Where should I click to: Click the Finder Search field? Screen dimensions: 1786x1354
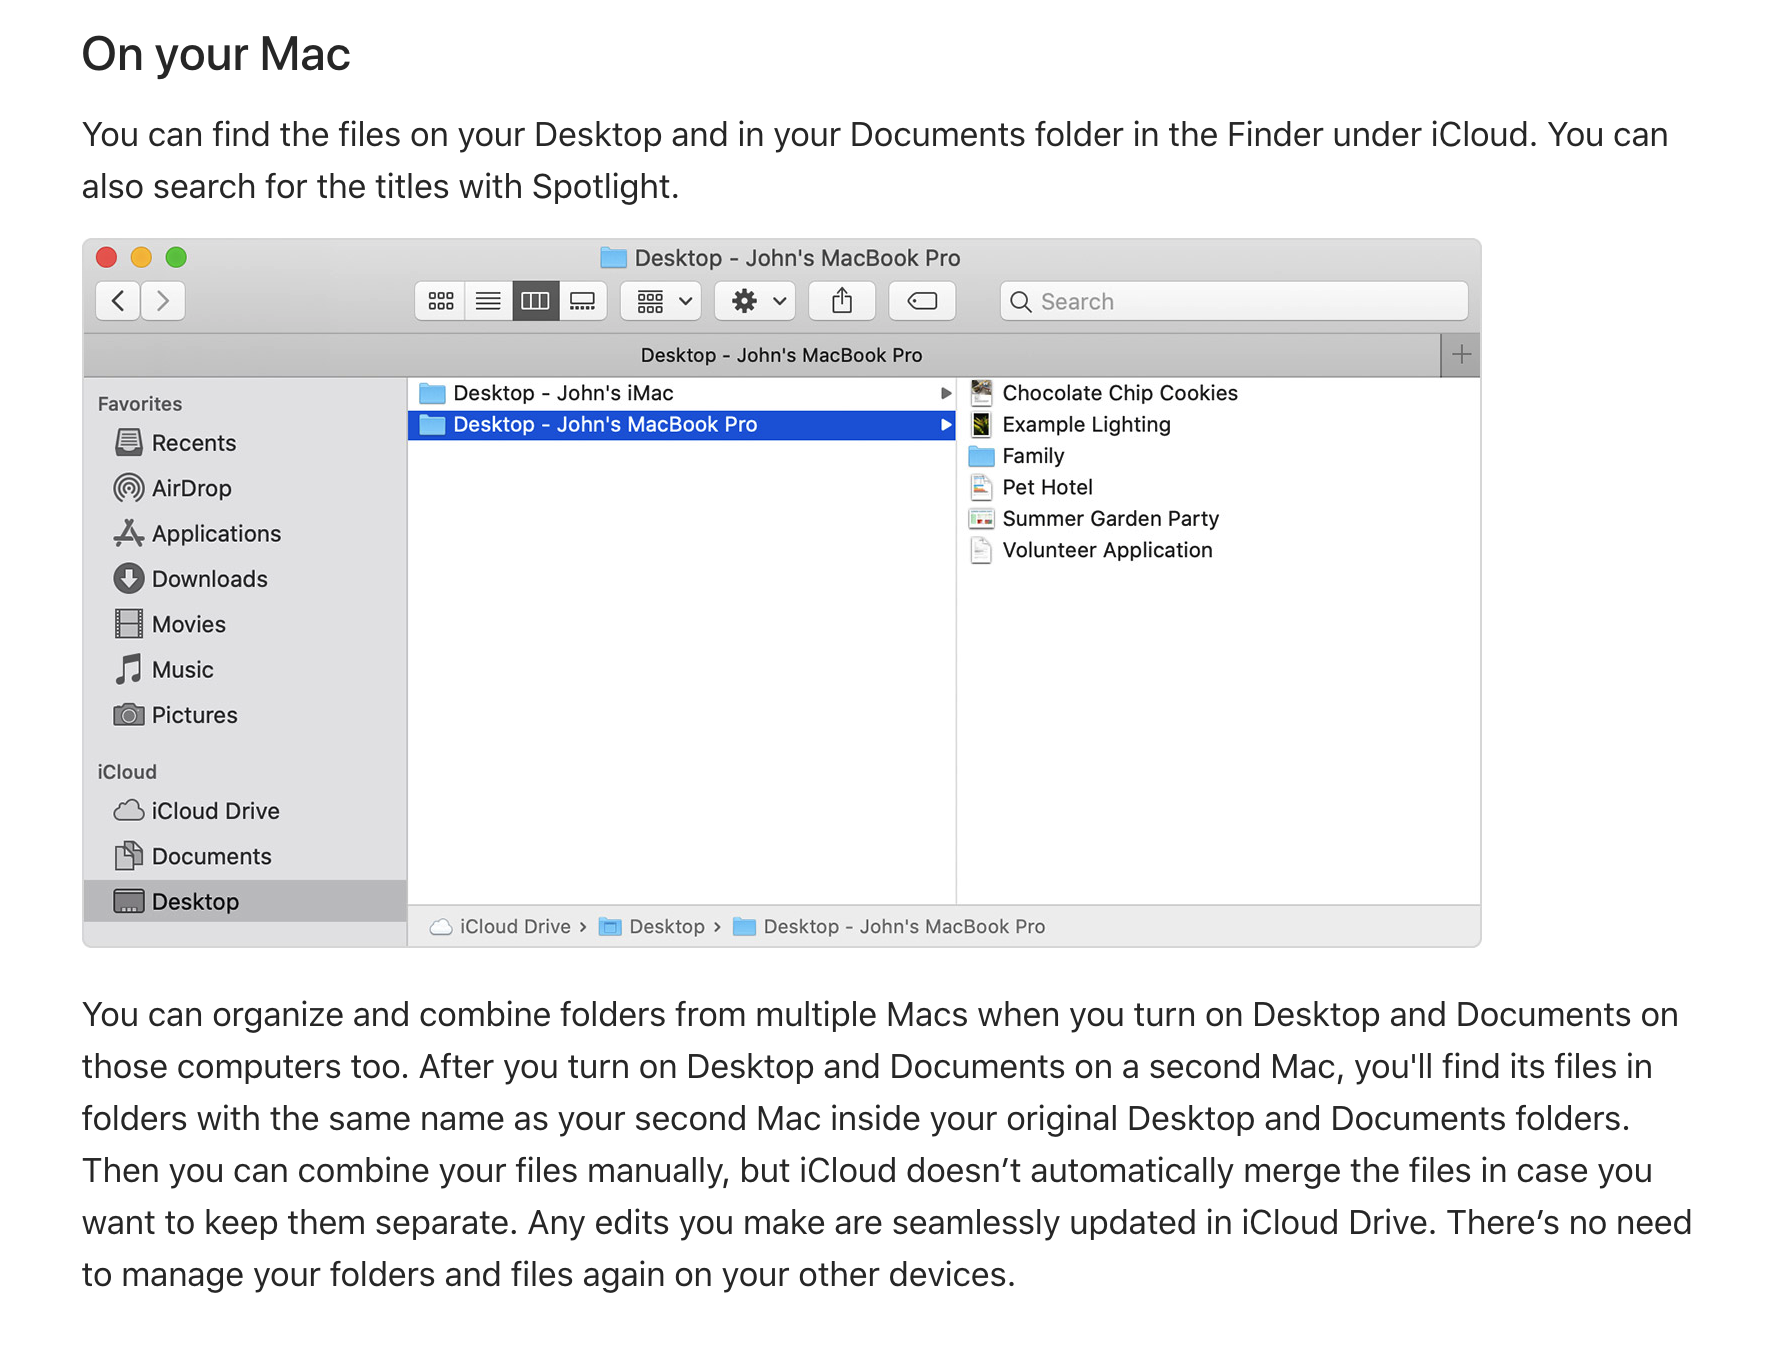click(1234, 301)
